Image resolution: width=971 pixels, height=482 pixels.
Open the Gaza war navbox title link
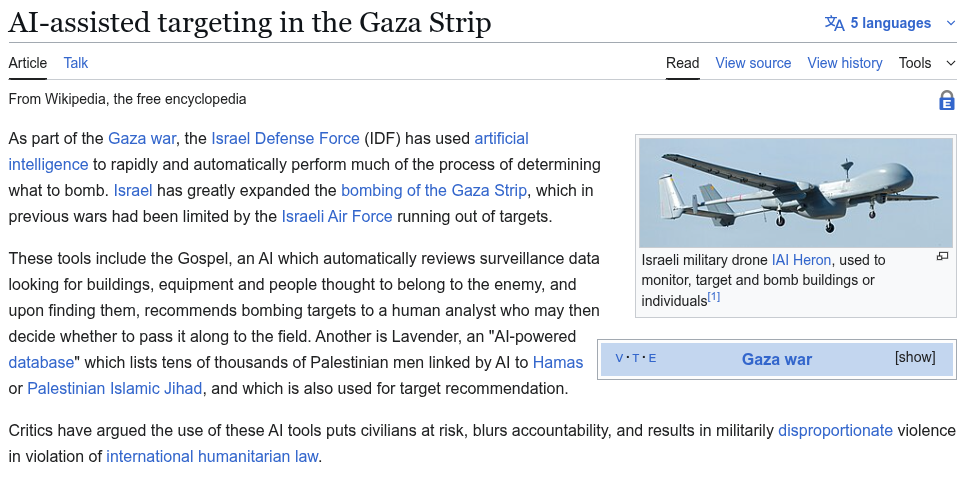(776, 359)
